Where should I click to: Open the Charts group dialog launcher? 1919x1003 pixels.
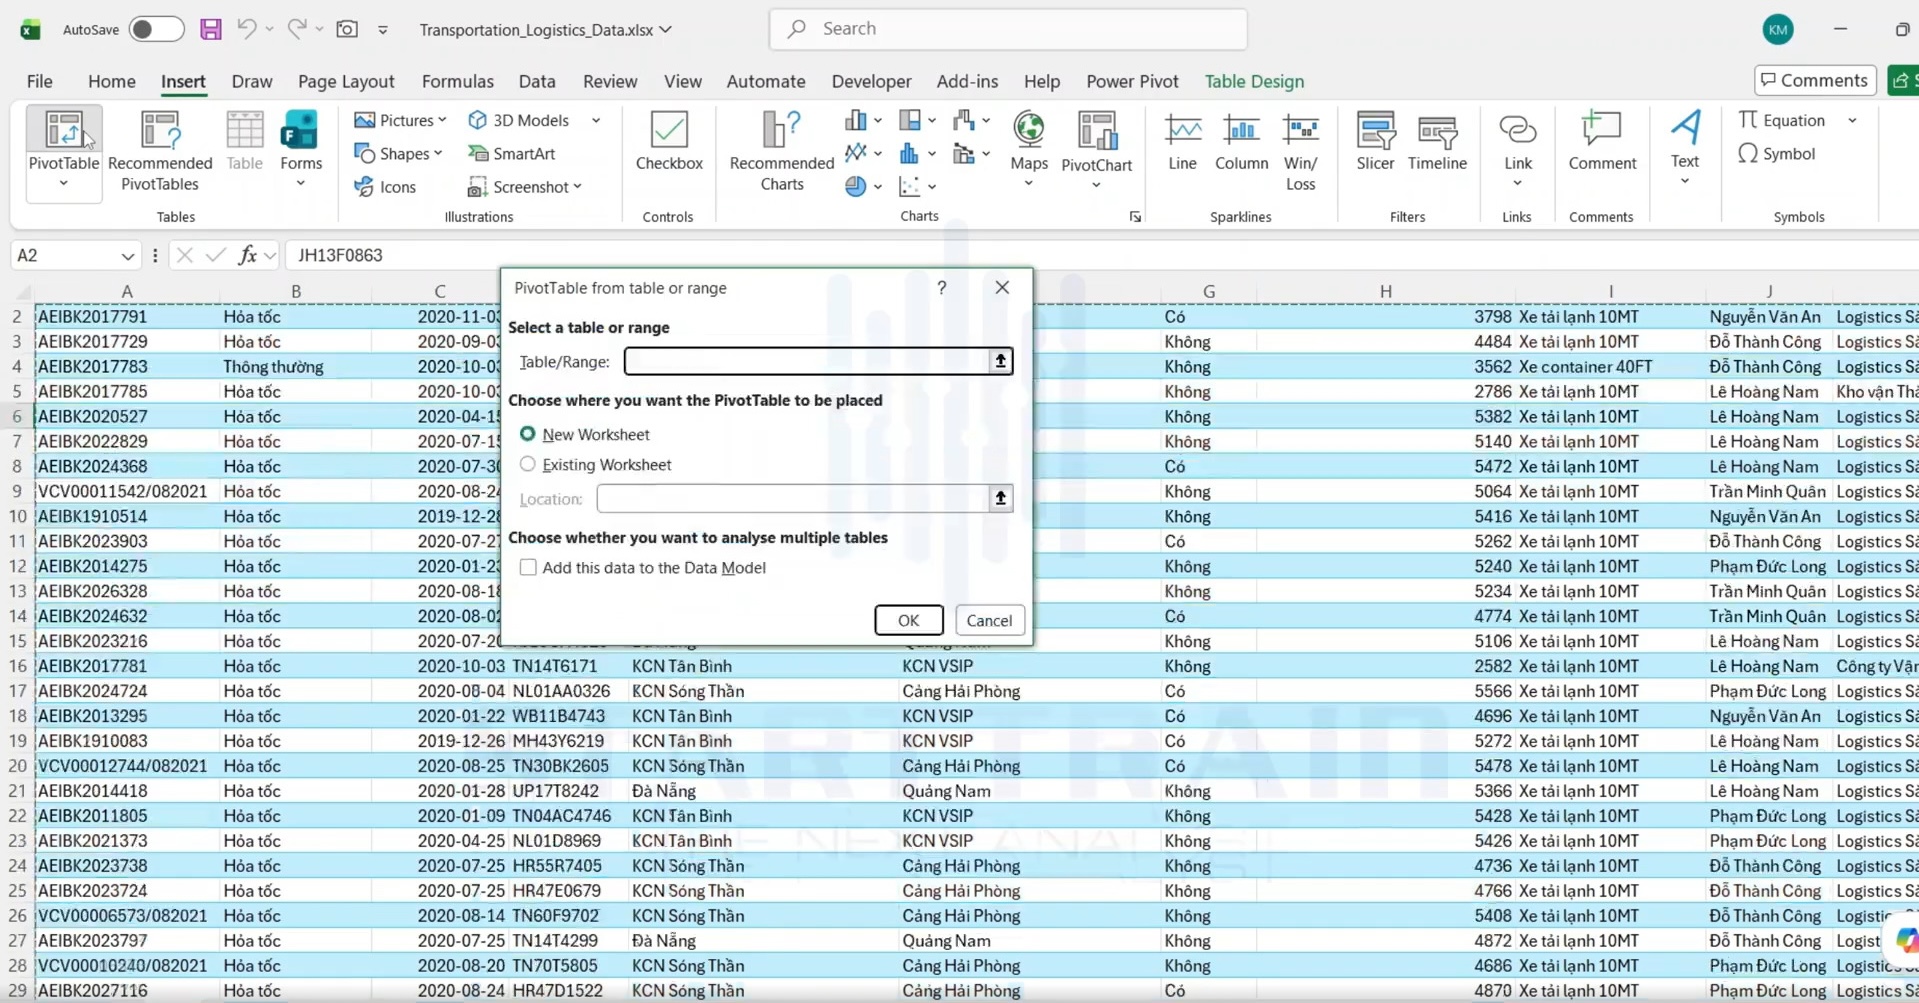(1135, 216)
